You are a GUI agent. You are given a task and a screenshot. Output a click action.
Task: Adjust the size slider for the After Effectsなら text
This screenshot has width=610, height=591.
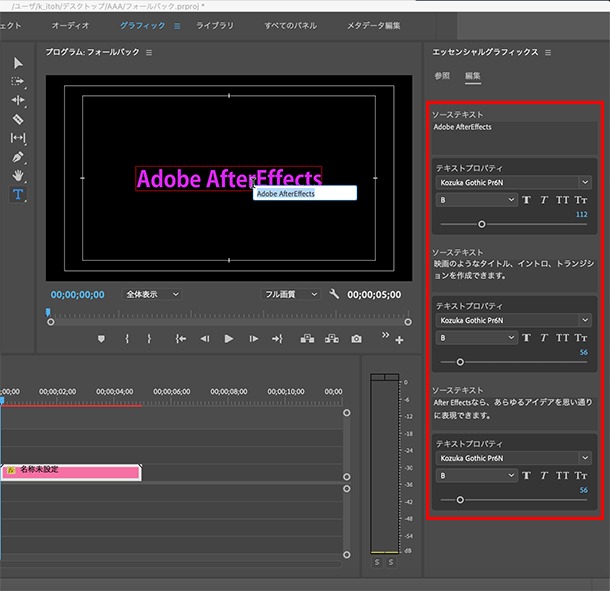coord(460,500)
